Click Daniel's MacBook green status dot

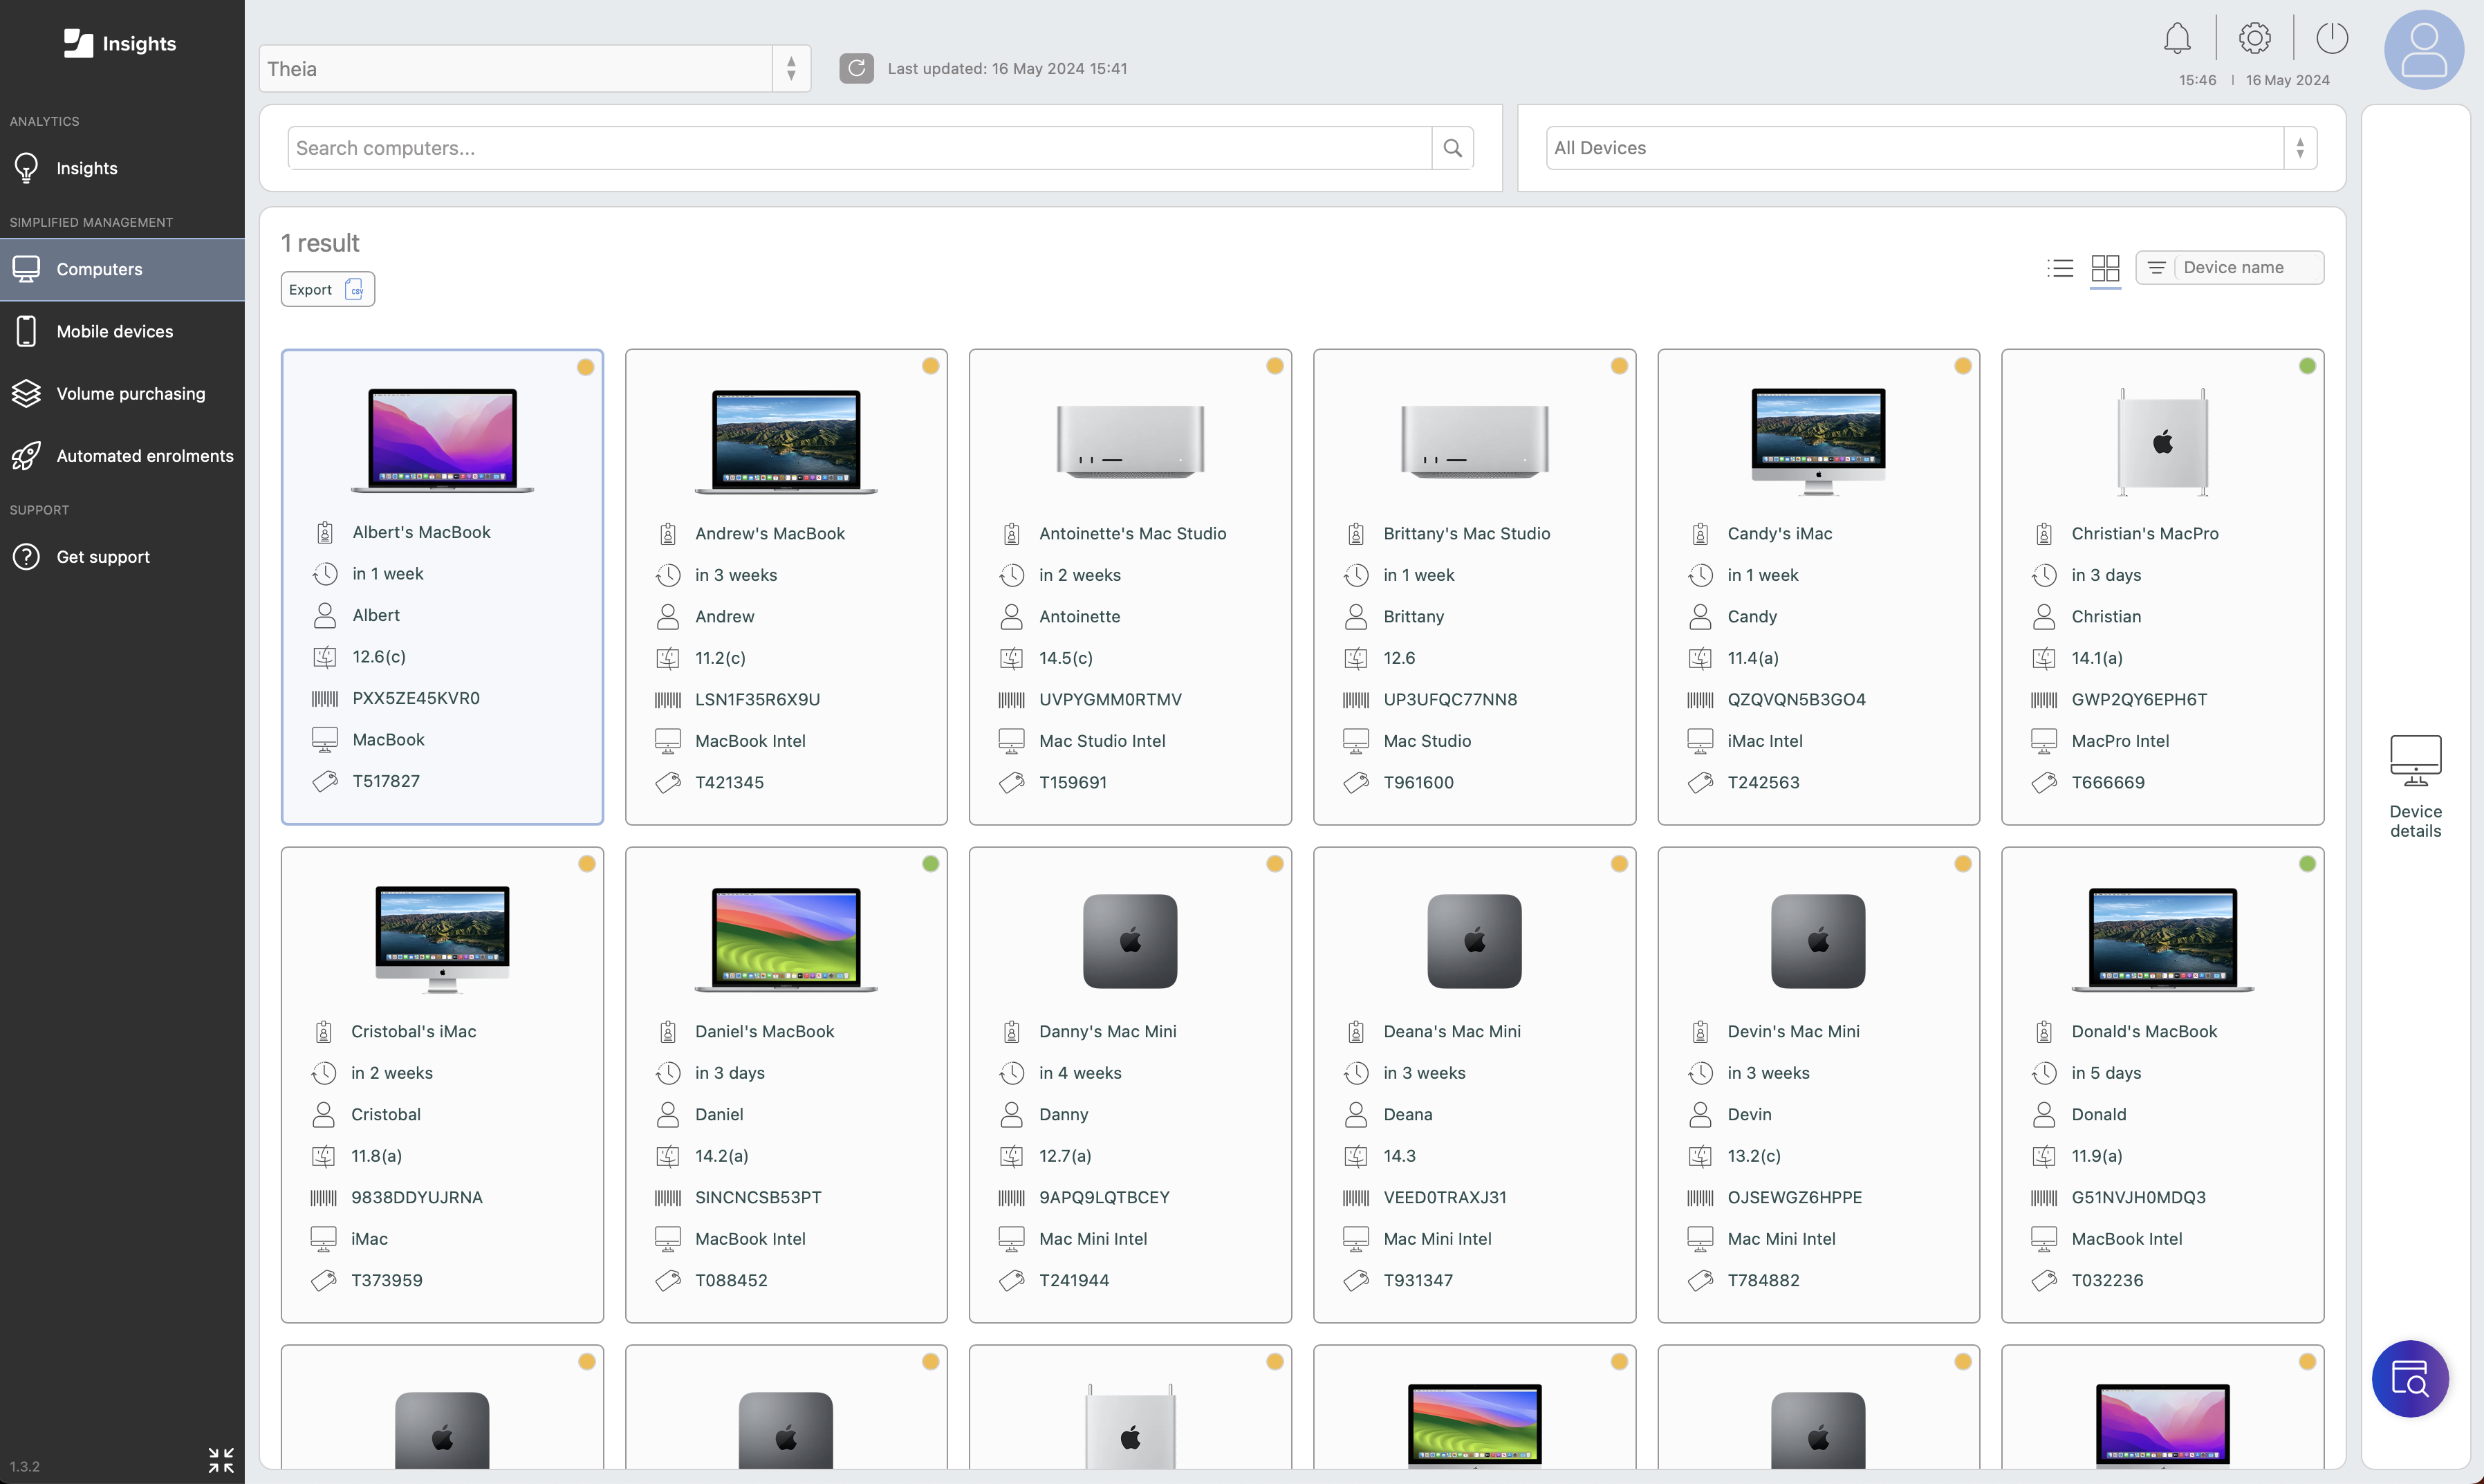click(930, 864)
